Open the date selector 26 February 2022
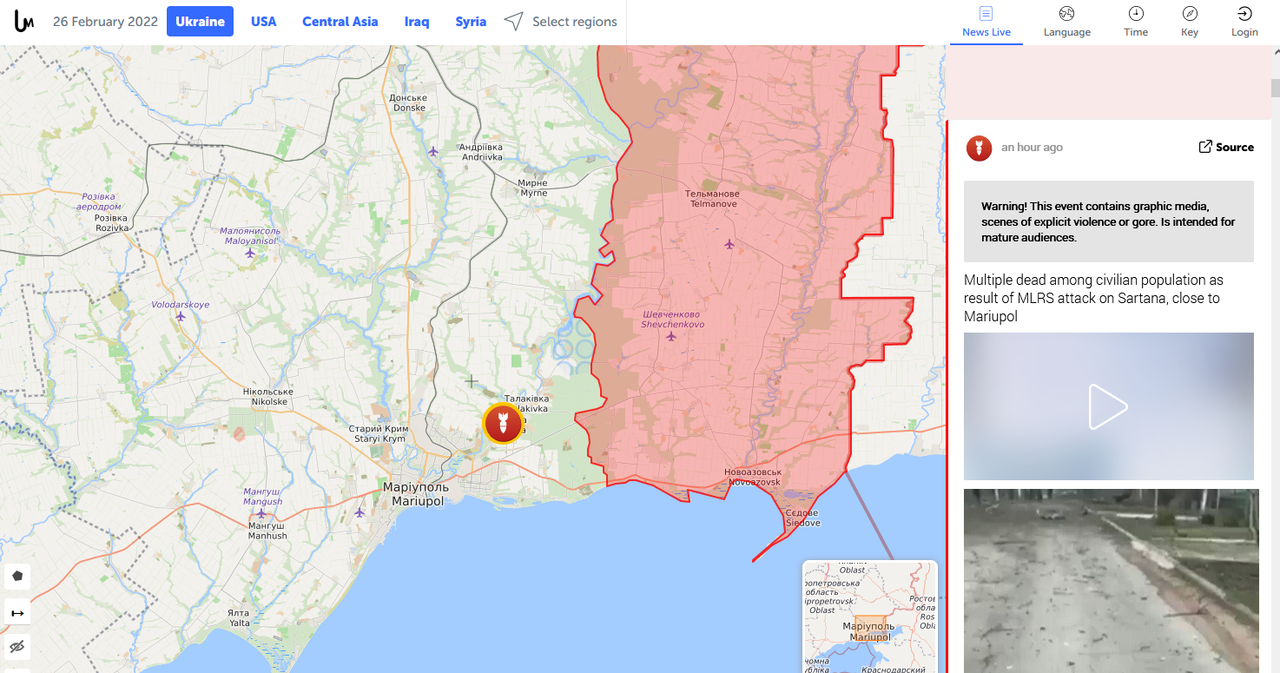The image size is (1280, 673). [105, 22]
